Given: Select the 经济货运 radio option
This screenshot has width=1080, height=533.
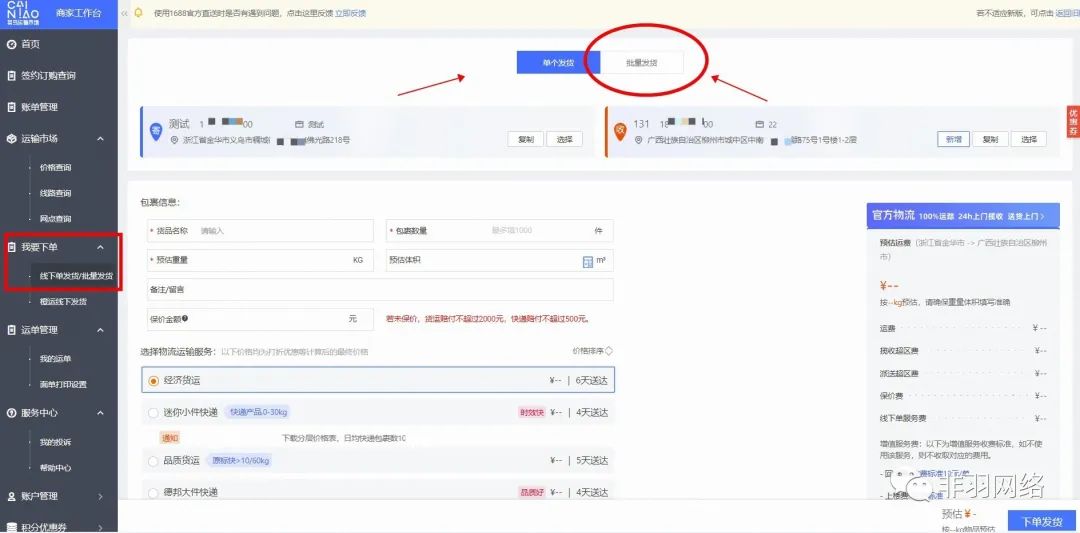Looking at the screenshot, I should (153, 380).
